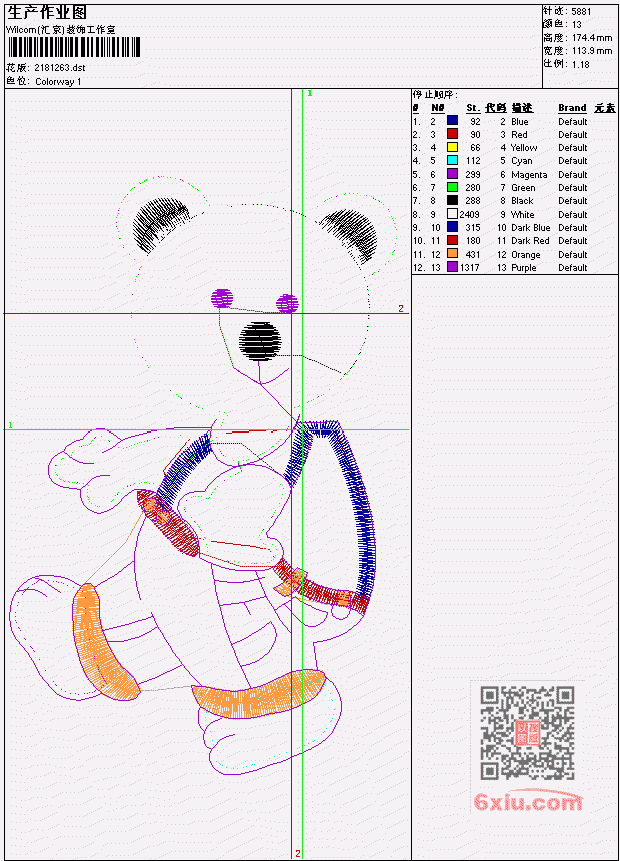This screenshot has width=620, height=861.
Task: Choose the Dark Blue color swatch
Action: coord(452,227)
